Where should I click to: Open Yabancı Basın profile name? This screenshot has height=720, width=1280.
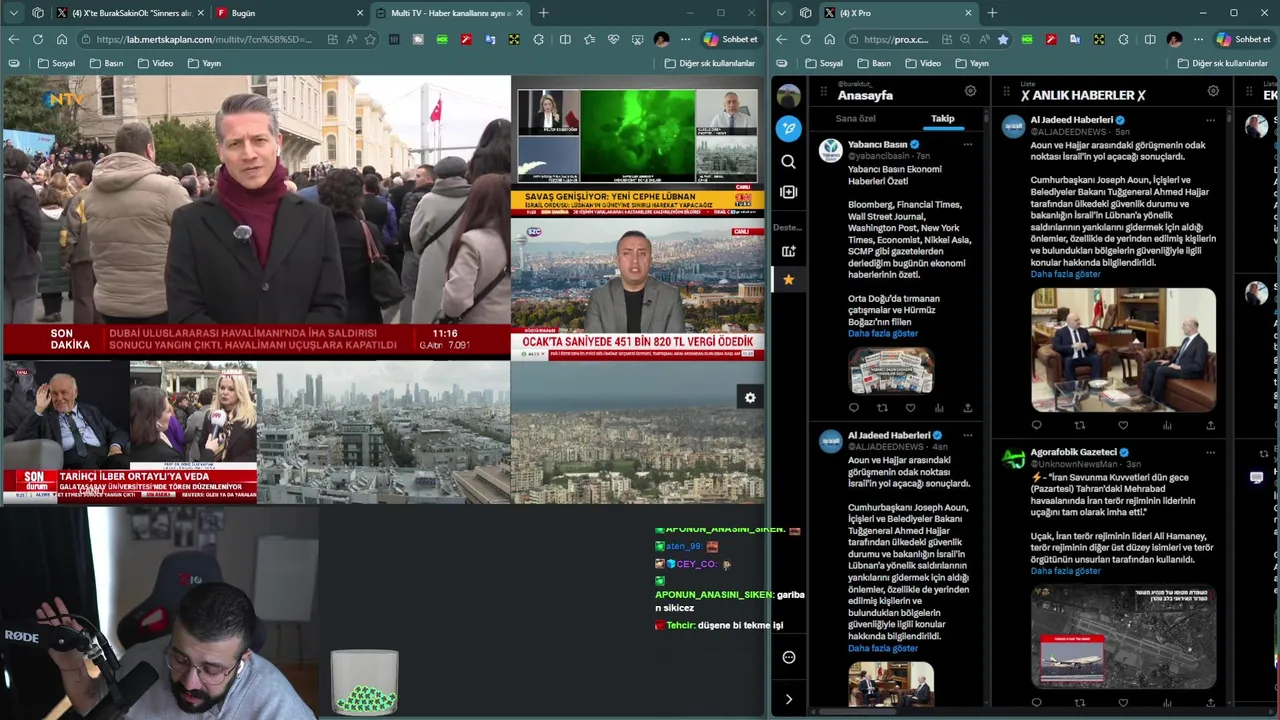(877, 144)
